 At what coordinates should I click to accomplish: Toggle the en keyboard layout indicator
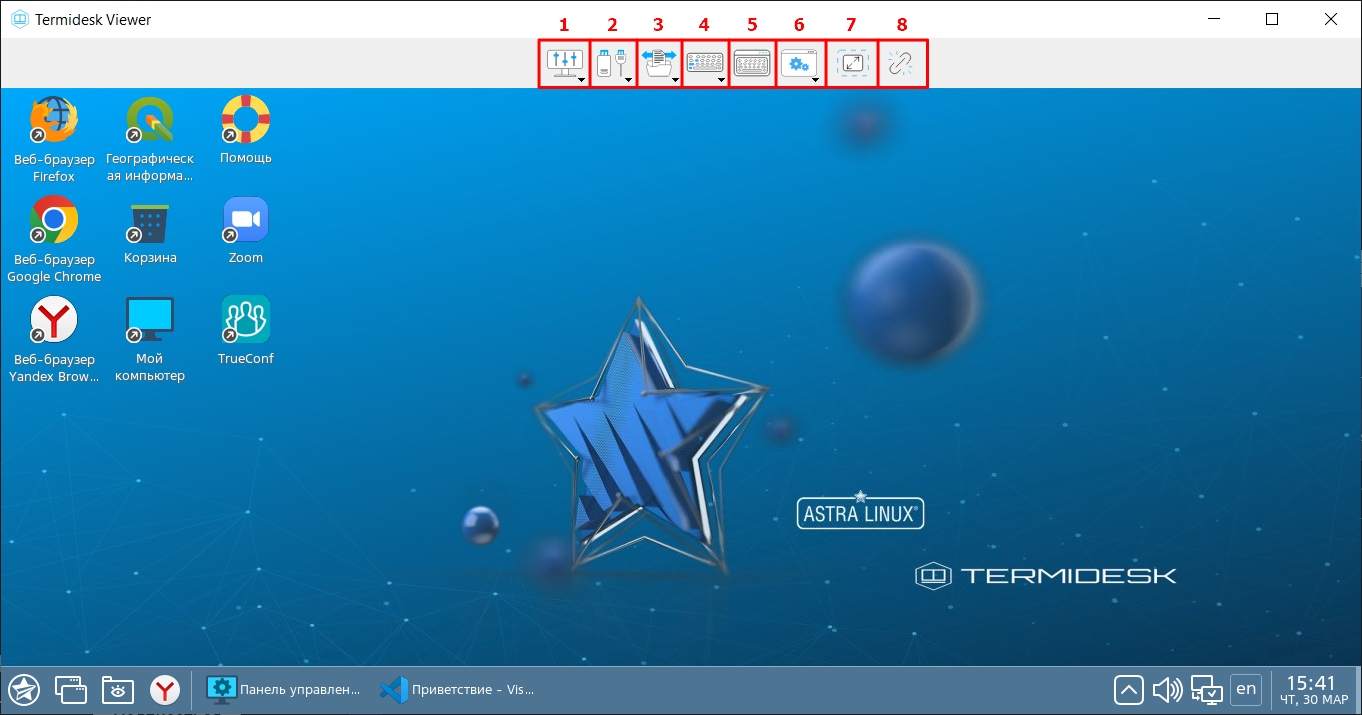point(1245,688)
